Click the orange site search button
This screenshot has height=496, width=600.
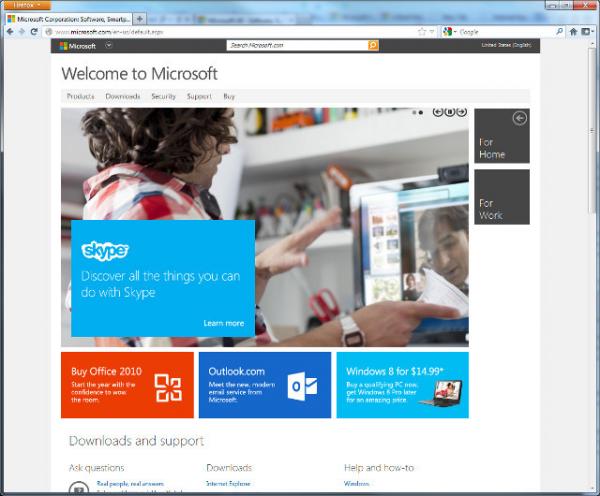[373, 46]
